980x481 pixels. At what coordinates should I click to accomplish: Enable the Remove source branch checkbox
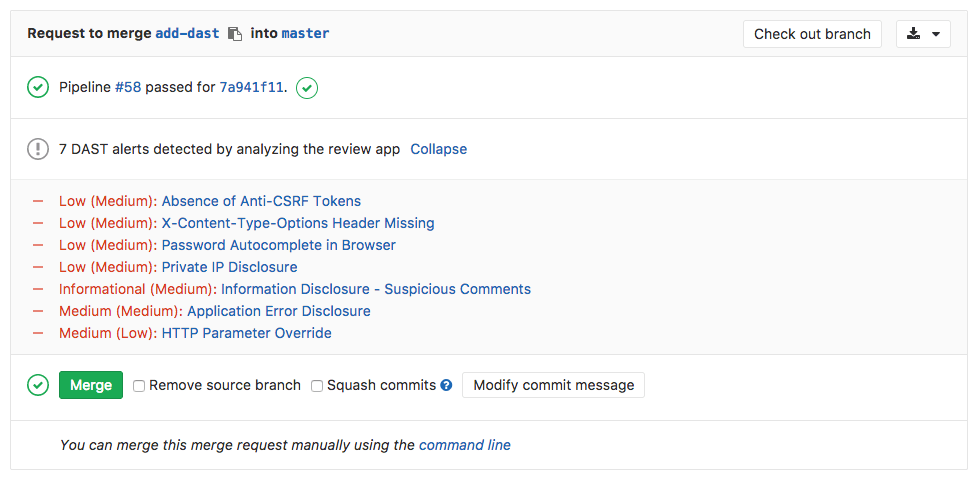pos(140,385)
